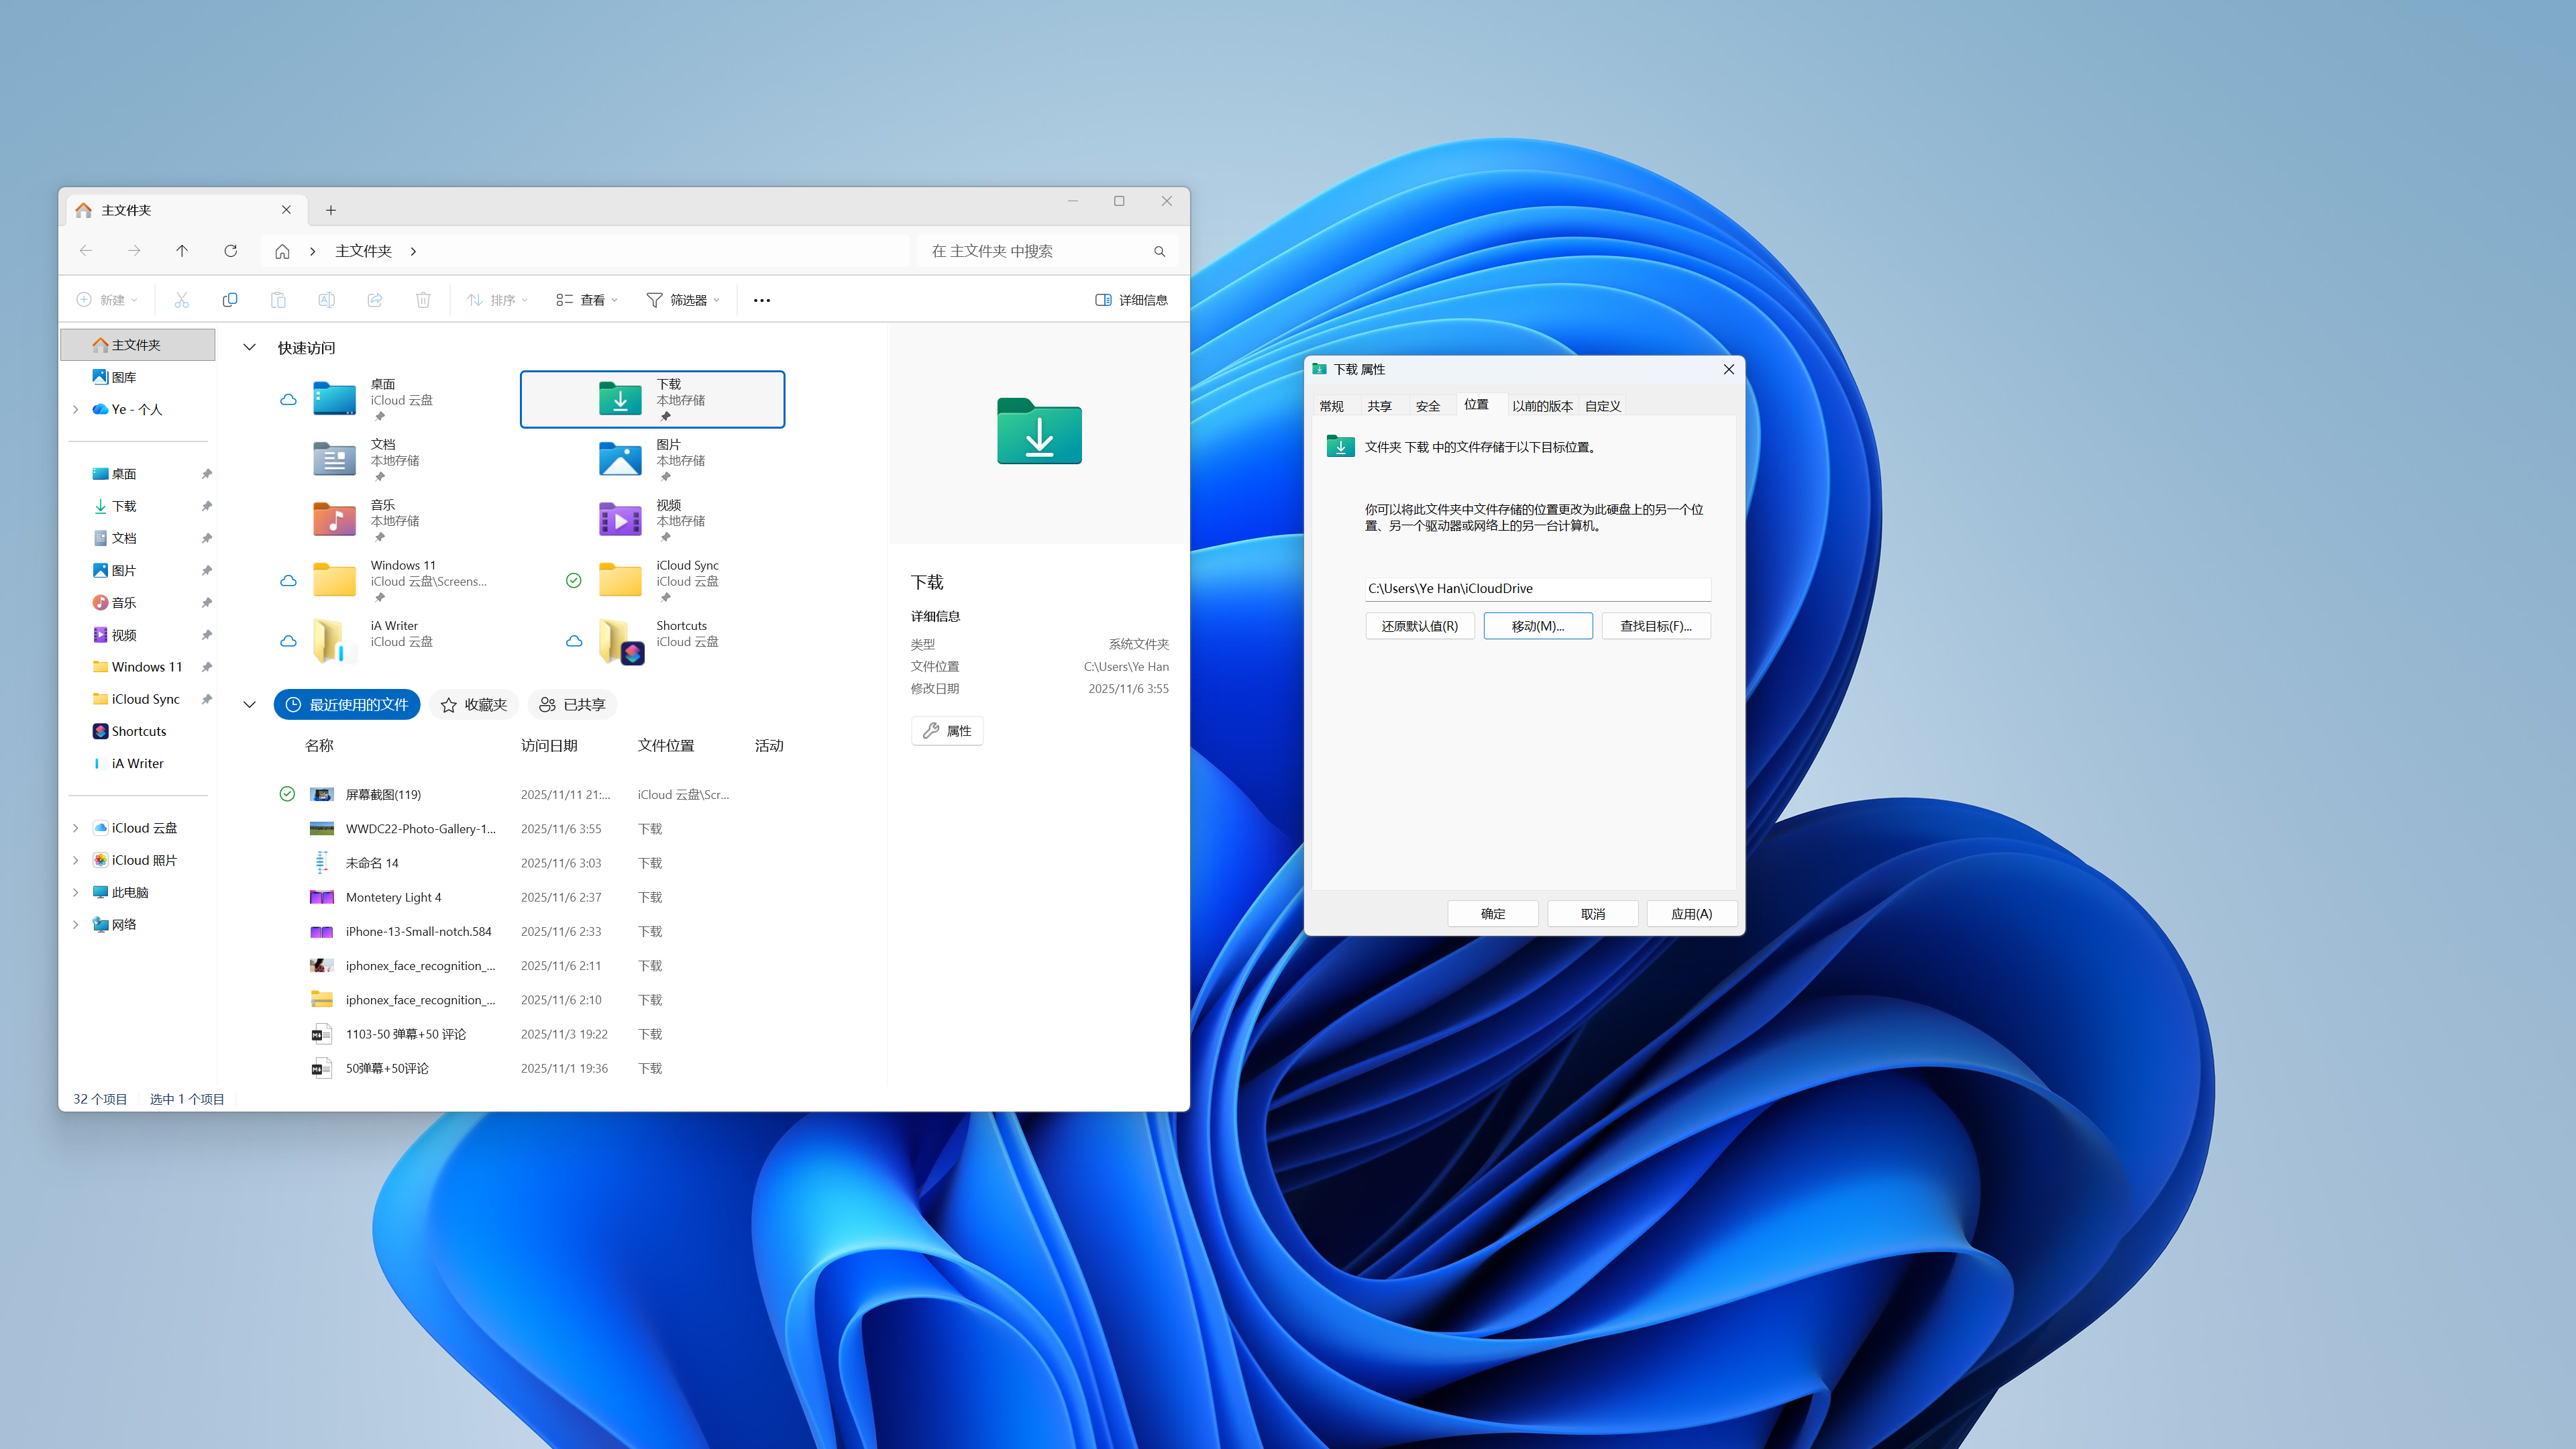
Task: Click the 还原默认值(R) button
Action: click(x=1419, y=626)
